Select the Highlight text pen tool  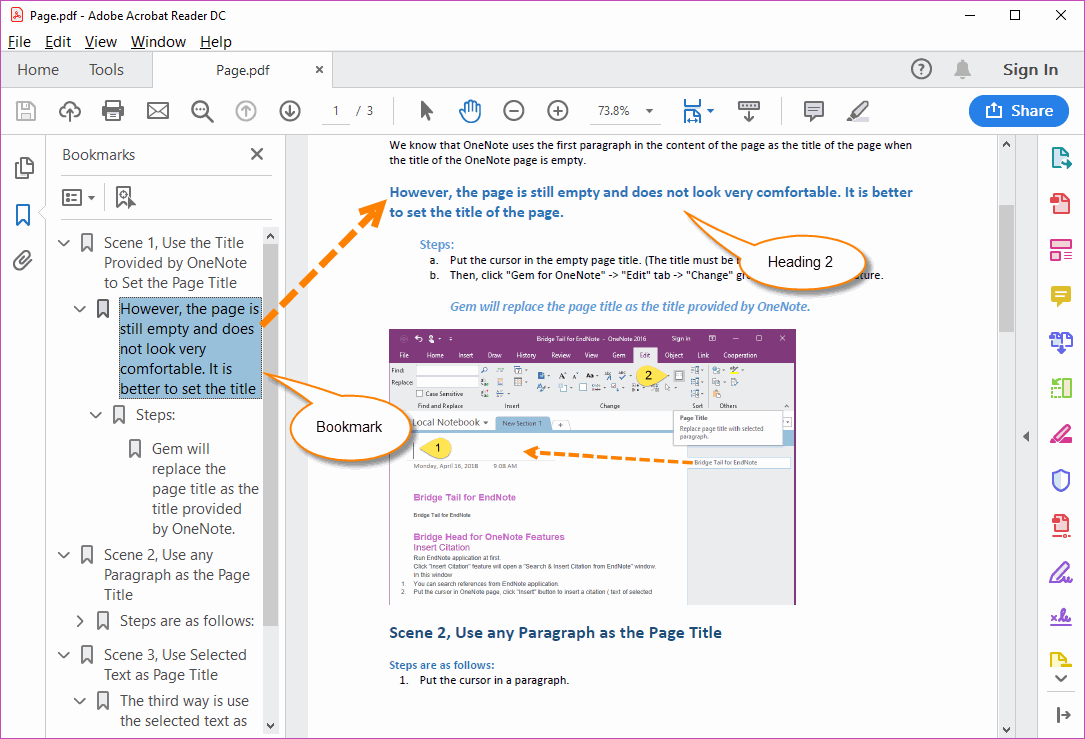pos(857,111)
